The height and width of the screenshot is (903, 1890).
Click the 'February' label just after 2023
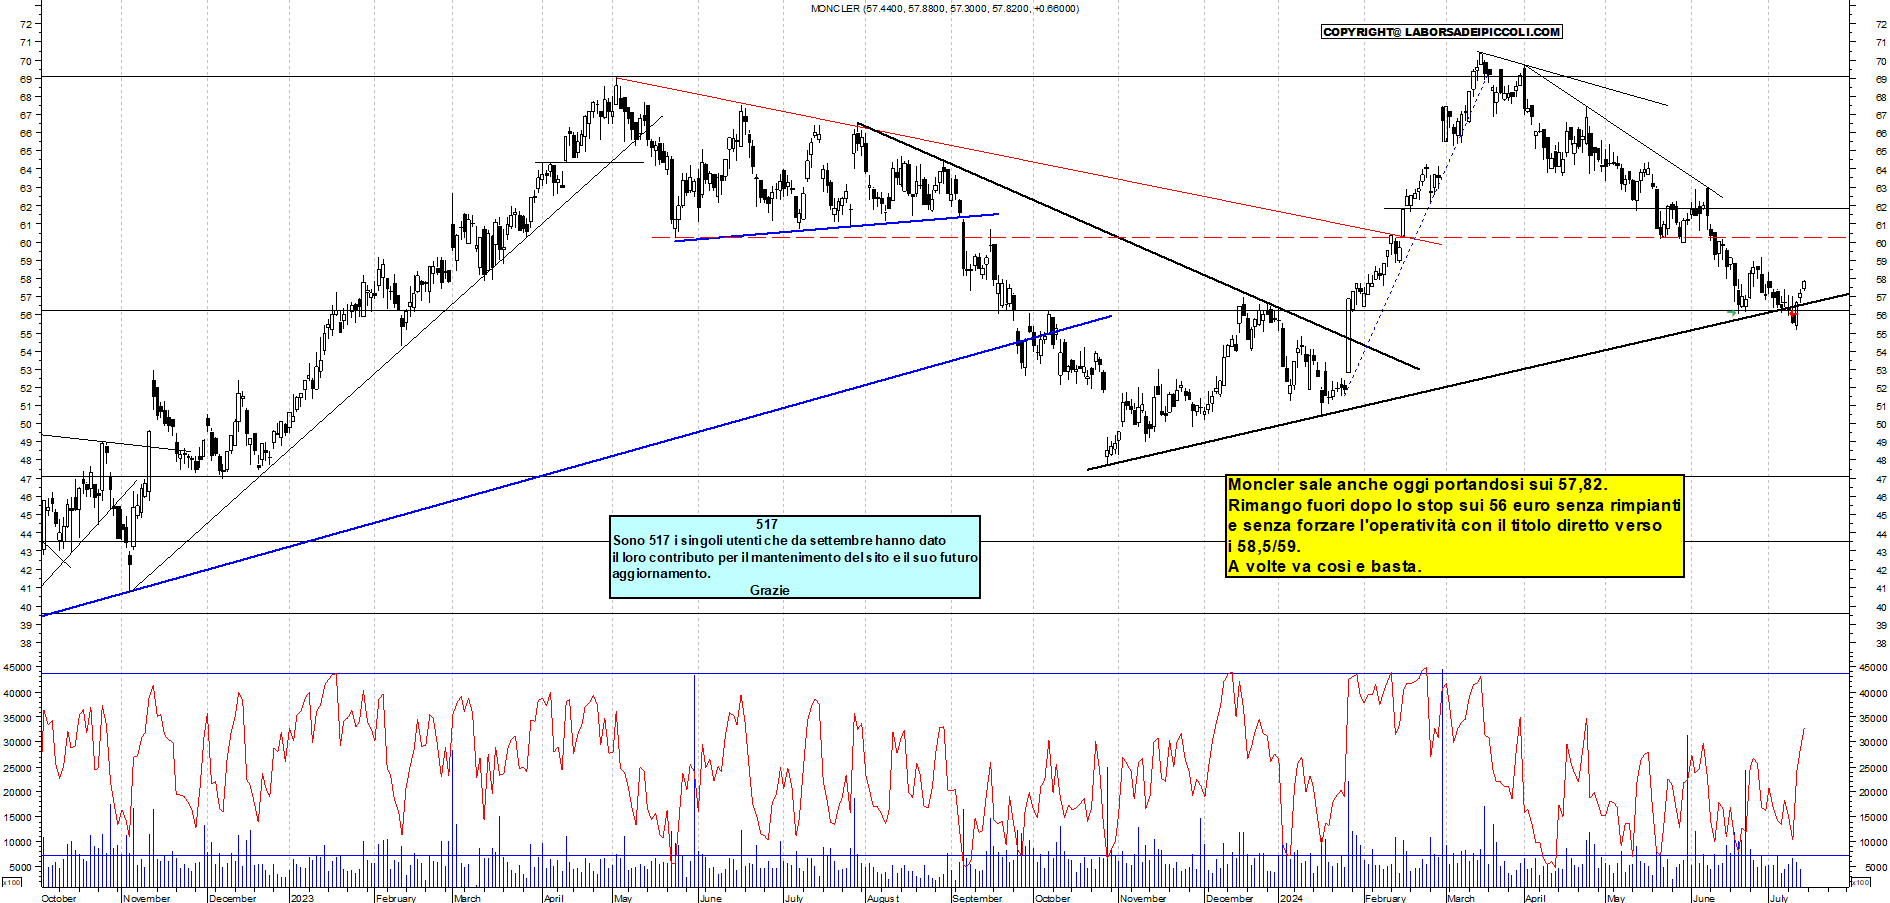tap(396, 898)
